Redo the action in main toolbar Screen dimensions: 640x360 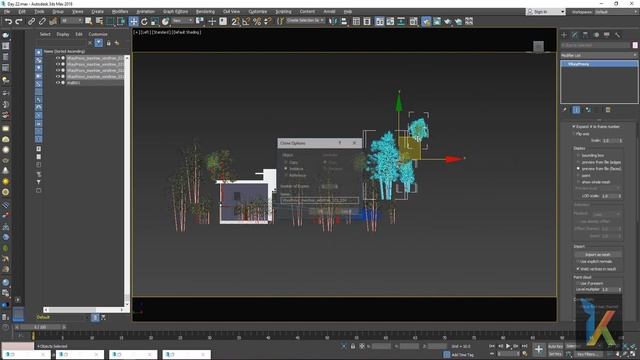point(19,21)
